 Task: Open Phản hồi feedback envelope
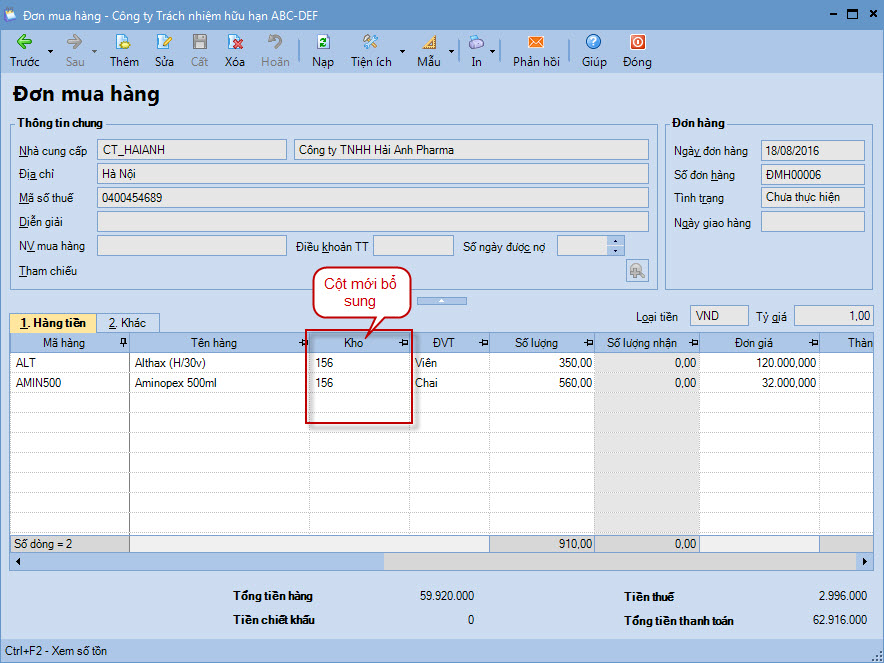[x=536, y=42]
